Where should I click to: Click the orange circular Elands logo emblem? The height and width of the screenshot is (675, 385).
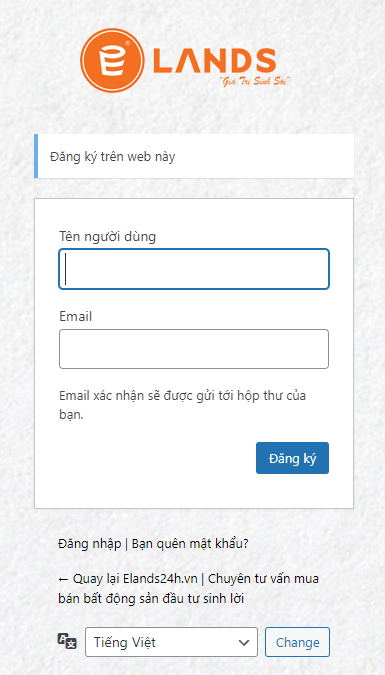[x=112, y=61]
